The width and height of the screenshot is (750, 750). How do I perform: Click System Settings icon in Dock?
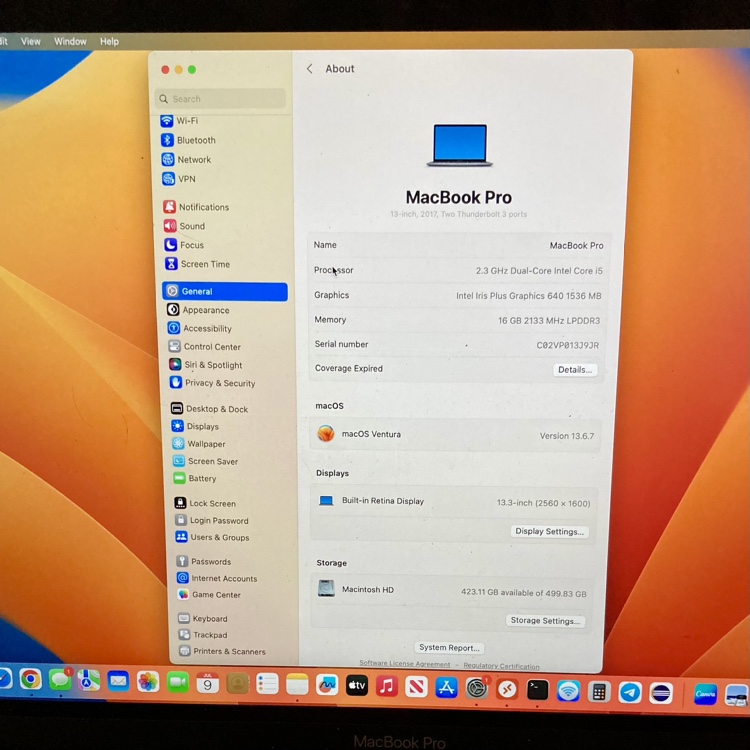coord(477,689)
